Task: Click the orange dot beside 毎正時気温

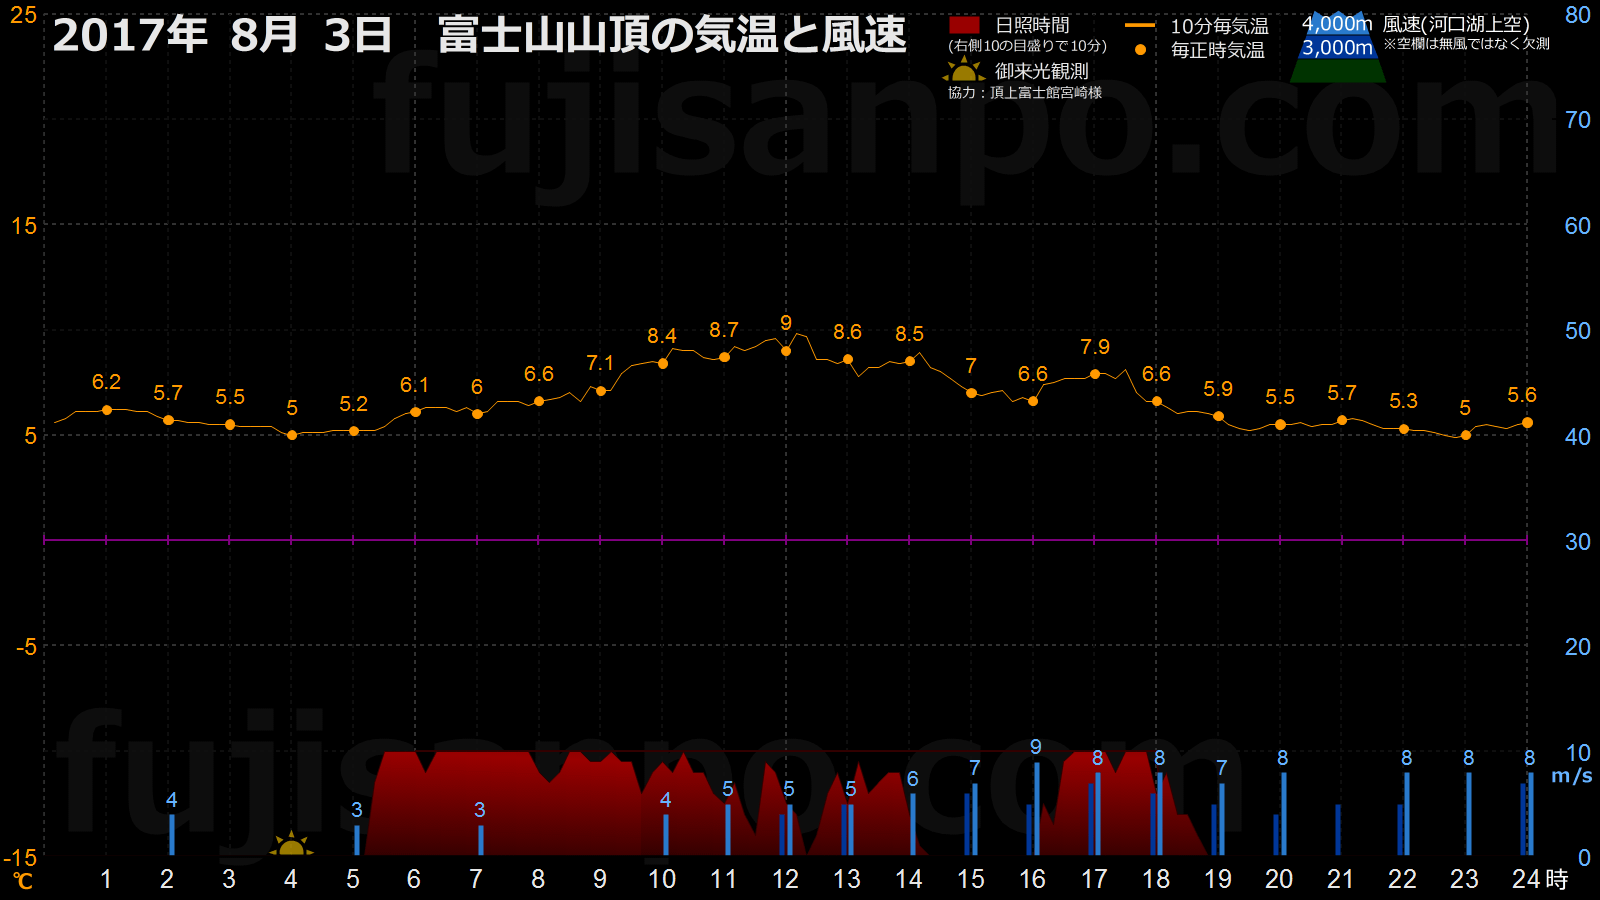Action: tap(1140, 50)
